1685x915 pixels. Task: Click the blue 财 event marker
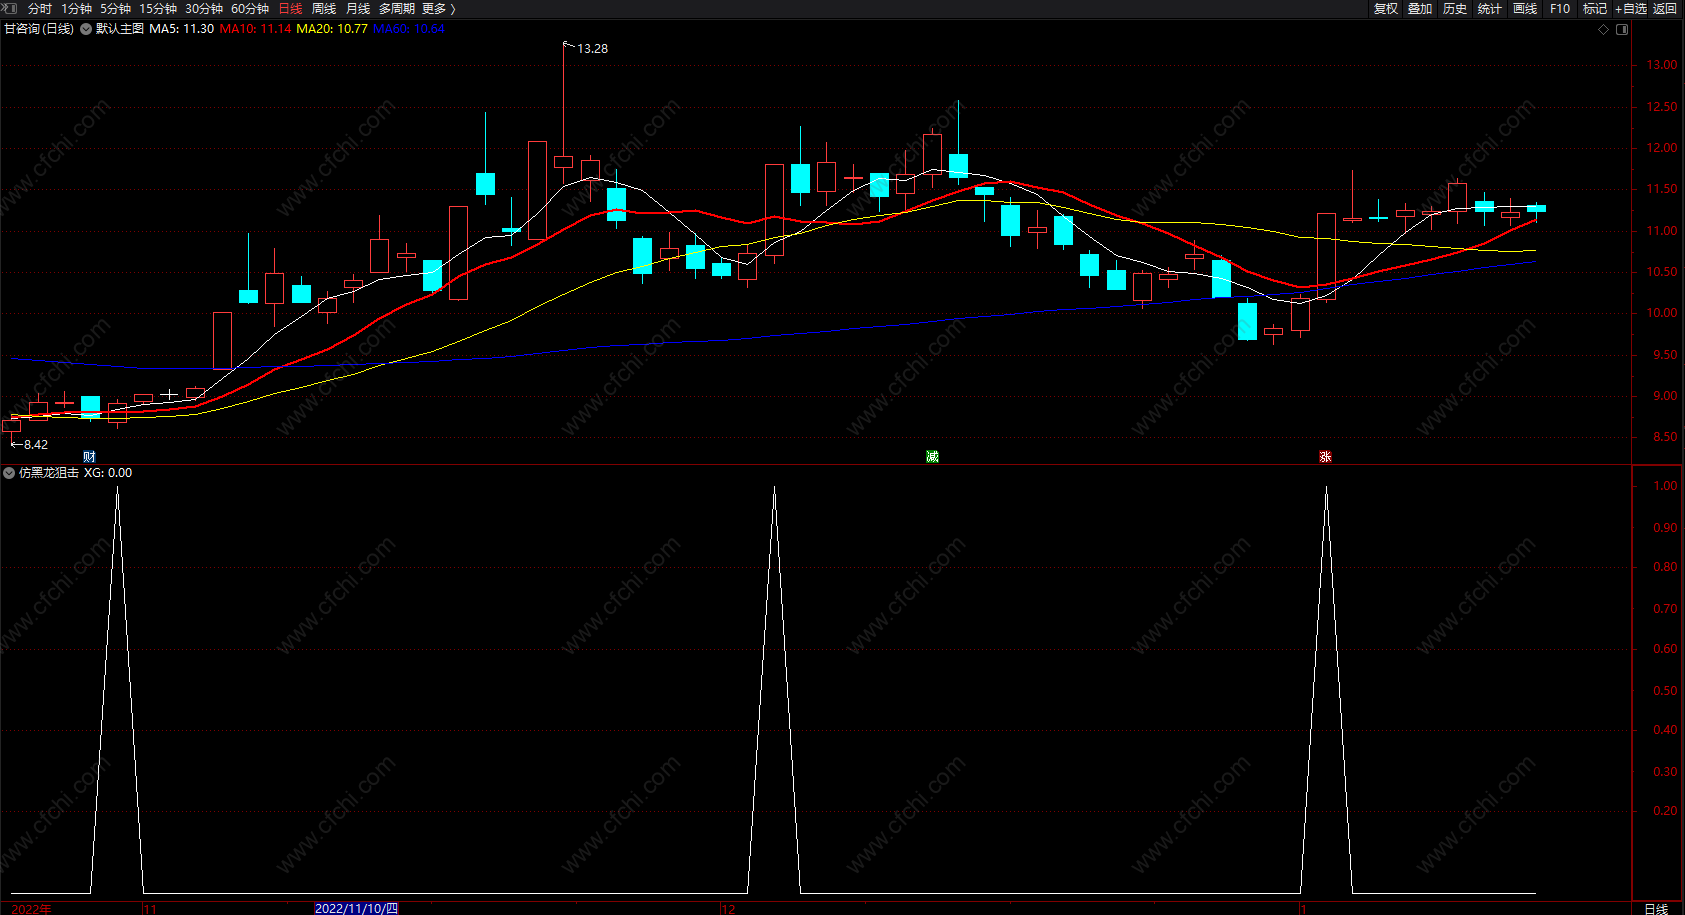89,457
